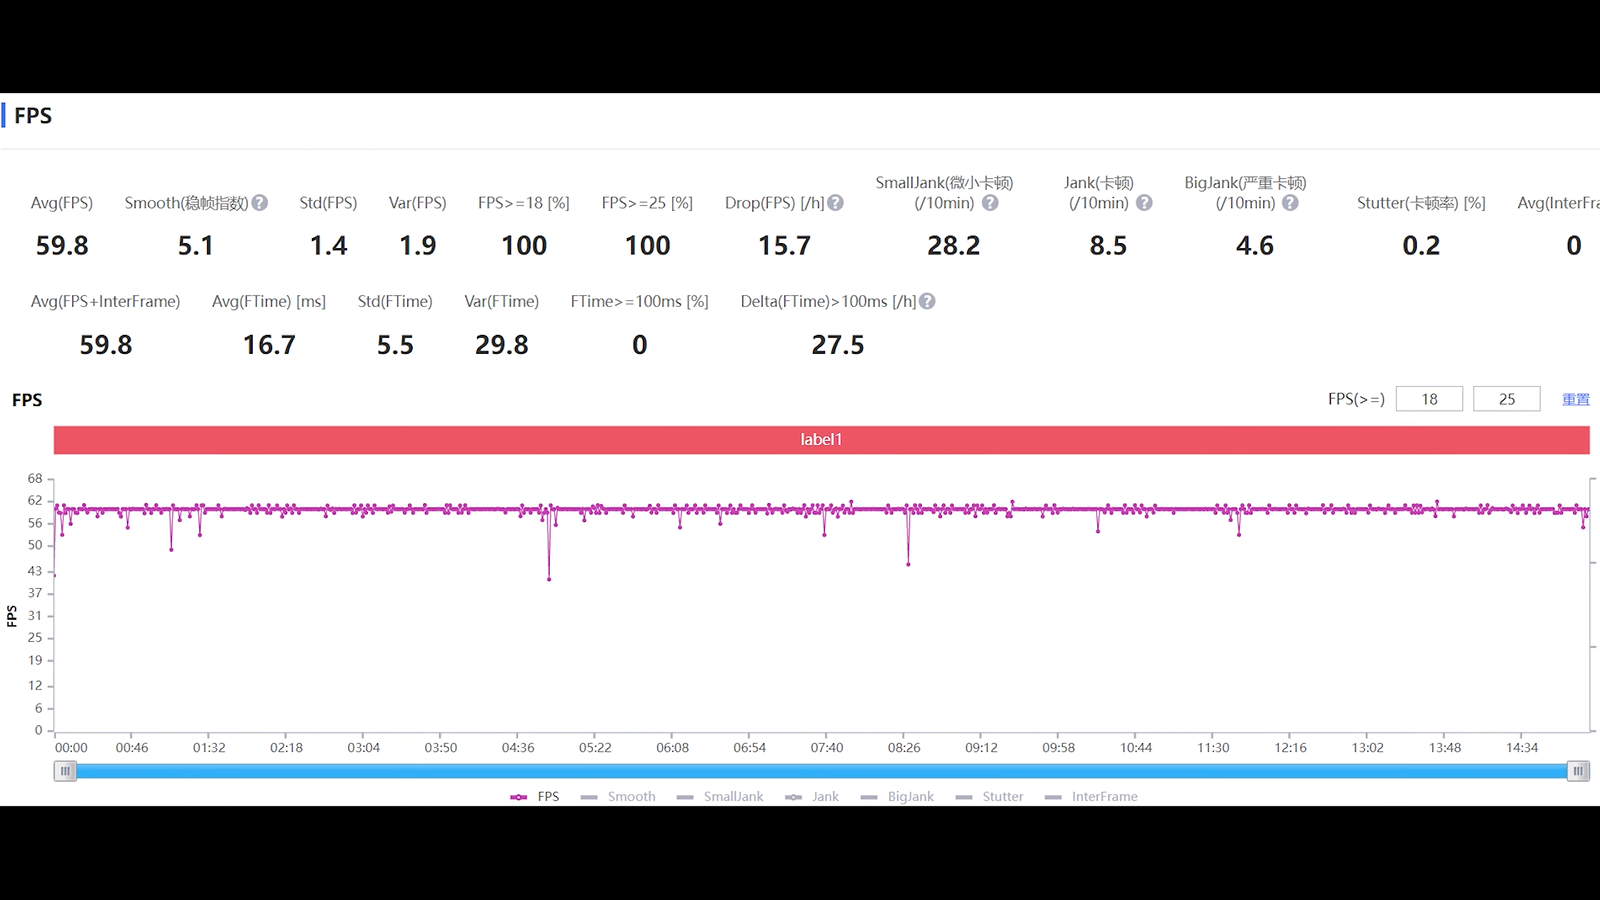Toggle the Stutter legend item
The width and height of the screenshot is (1600, 900).
pos(990,797)
